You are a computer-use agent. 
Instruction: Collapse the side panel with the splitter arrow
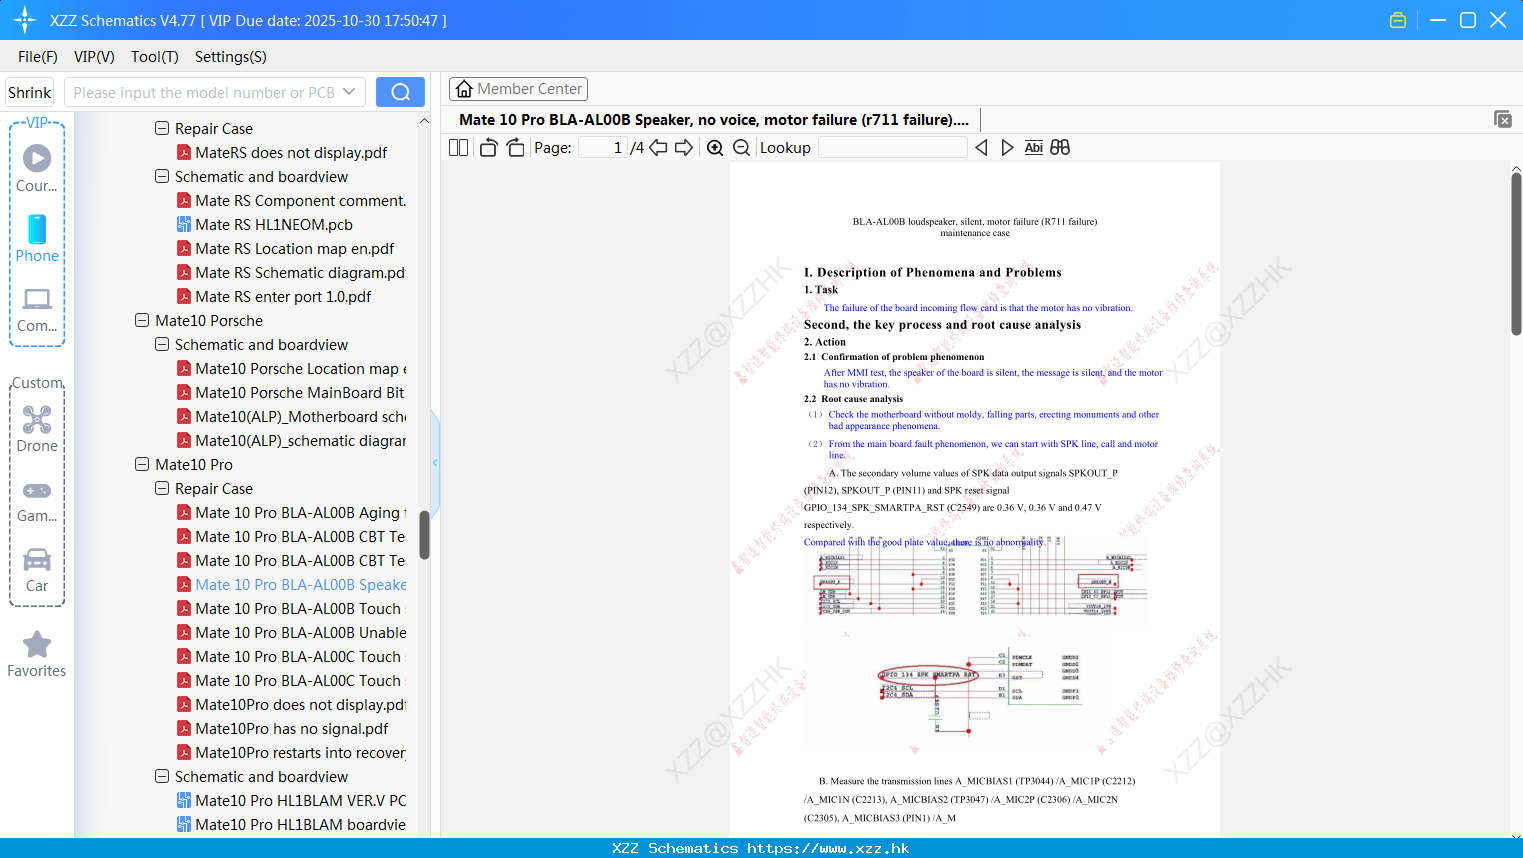pyautogui.click(x=435, y=462)
